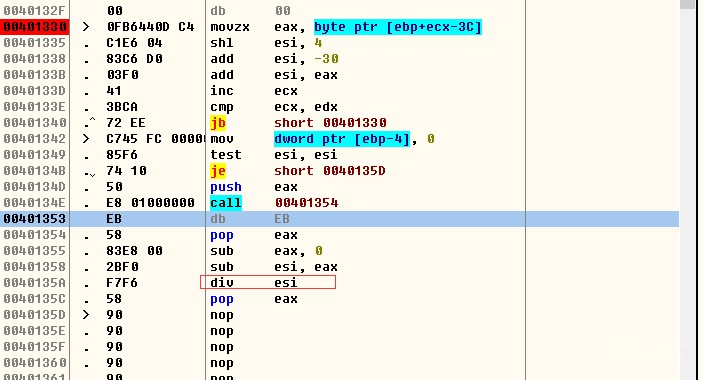Click the yellow-highlighted jb mnemonic
This screenshot has height=380, width=703.
(218, 123)
